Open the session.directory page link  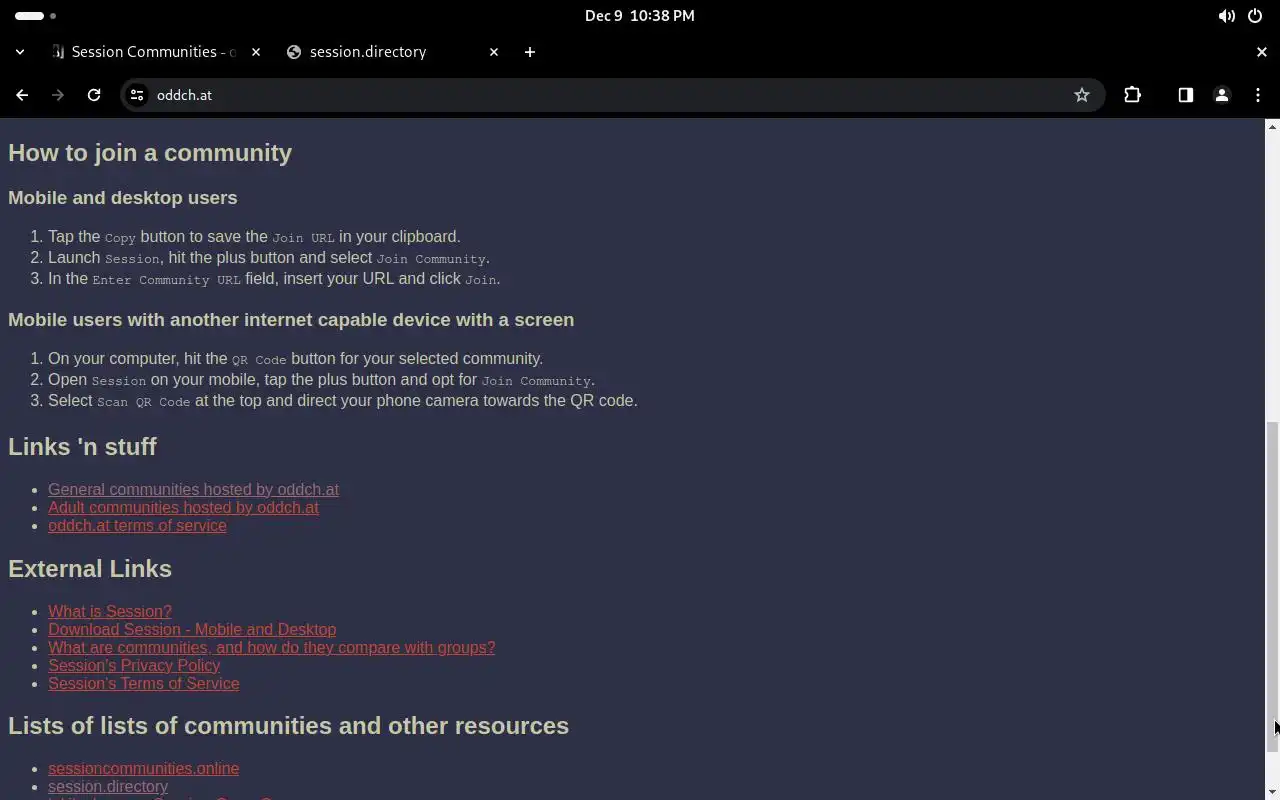108,786
